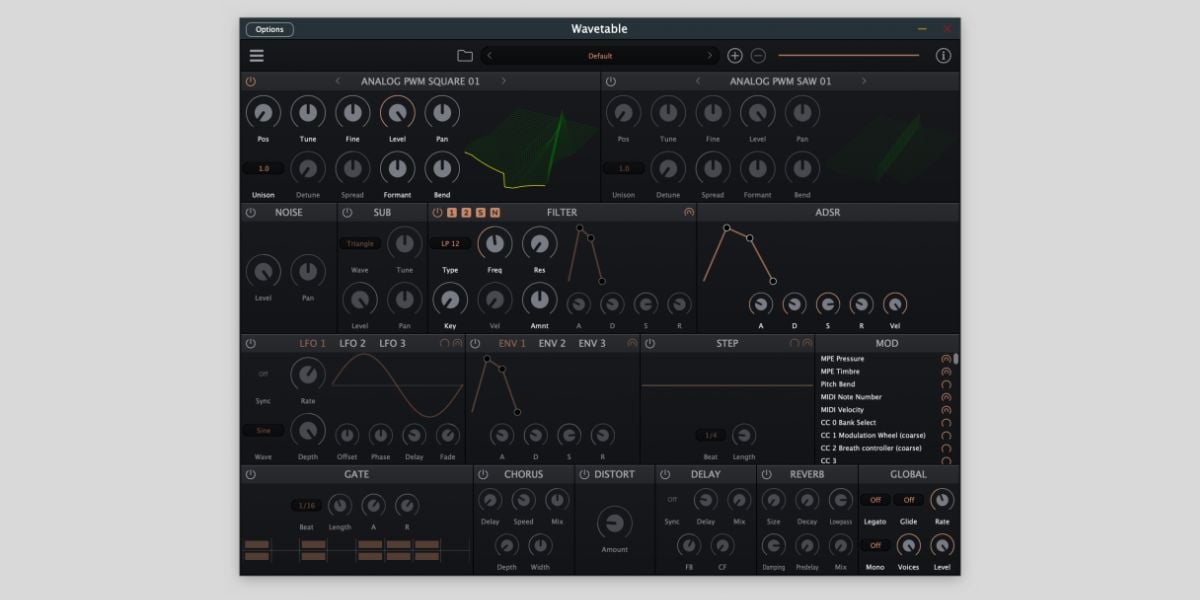Click the MOD list scrollbar
The image size is (1200, 600).
(x=956, y=358)
